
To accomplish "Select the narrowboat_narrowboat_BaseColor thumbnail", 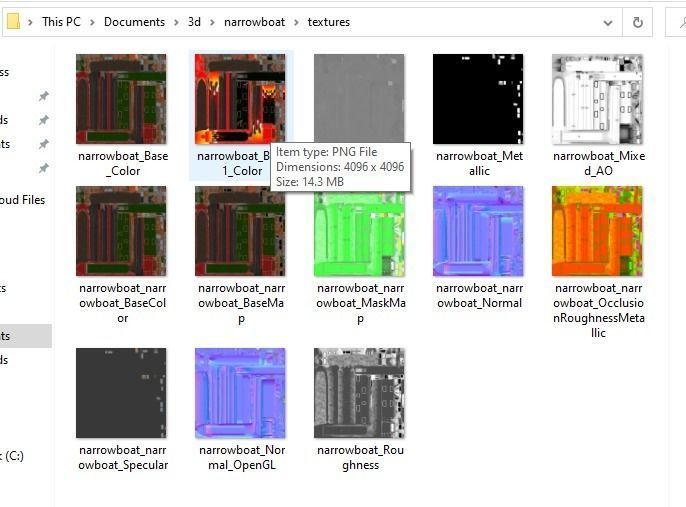I will coord(121,231).
